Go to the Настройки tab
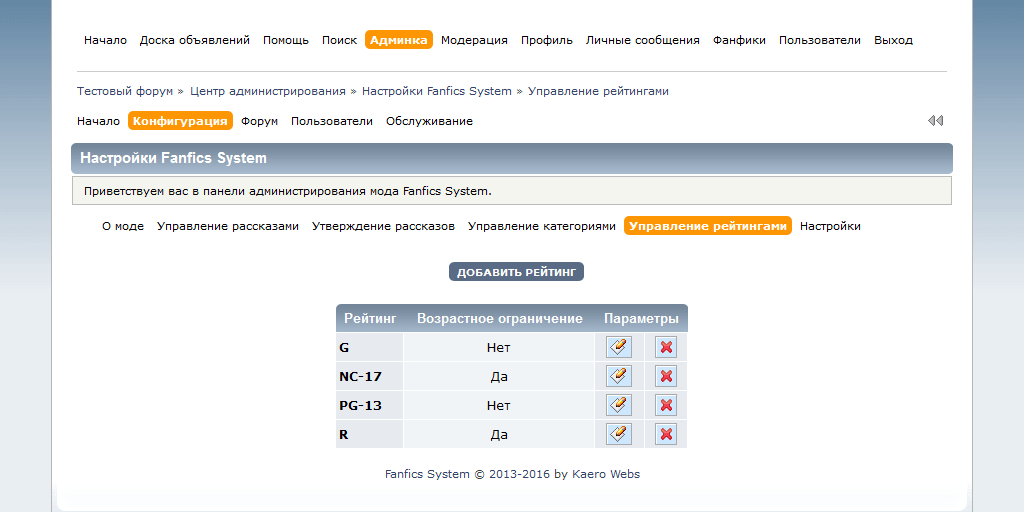 pos(830,226)
